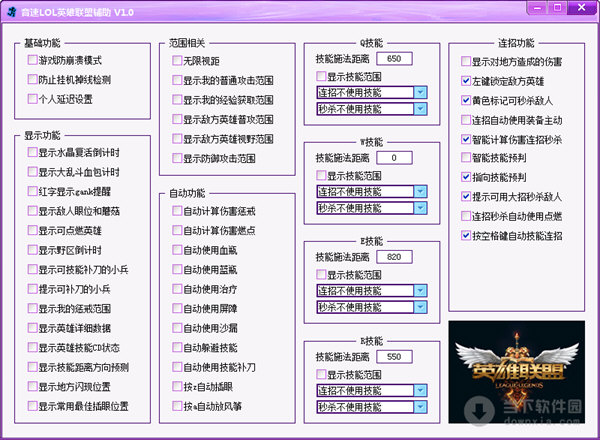Tick 防止挂机掉线检测 option

point(32,79)
